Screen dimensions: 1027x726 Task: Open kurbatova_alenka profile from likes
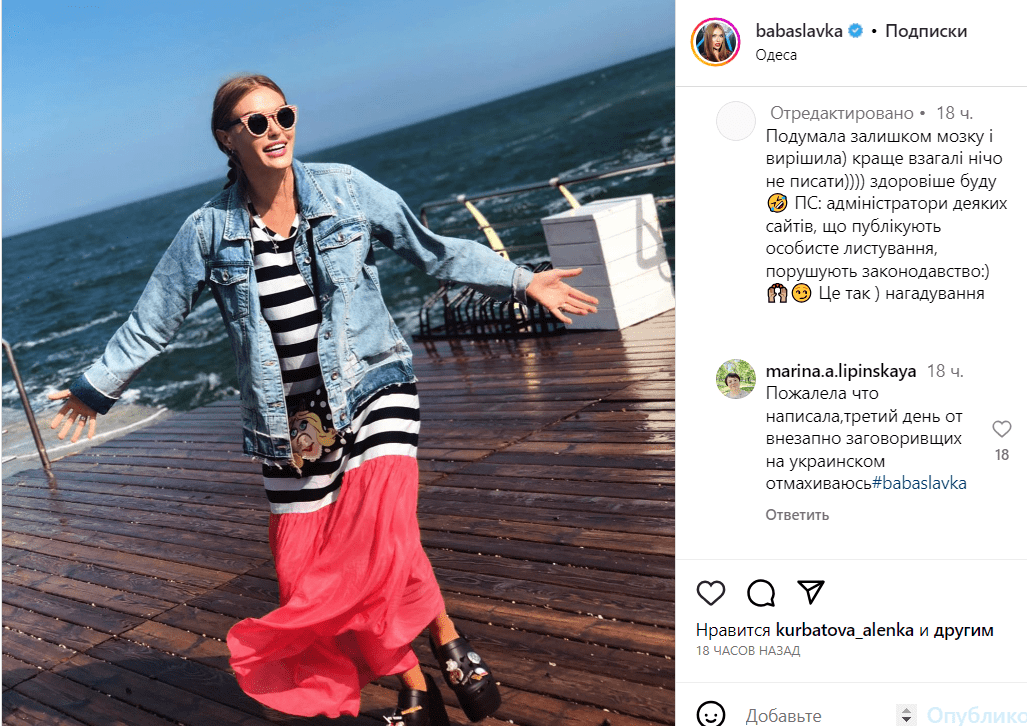pyautogui.click(x=845, y=630)
